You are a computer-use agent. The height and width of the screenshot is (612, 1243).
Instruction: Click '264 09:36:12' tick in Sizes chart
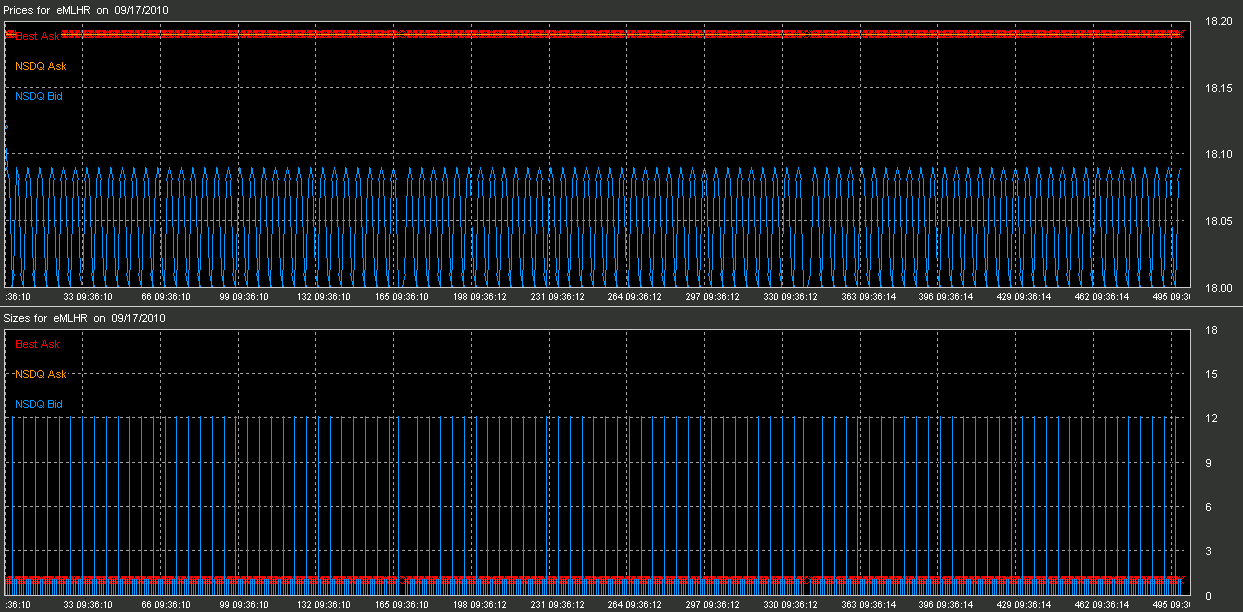click(633, 605)
